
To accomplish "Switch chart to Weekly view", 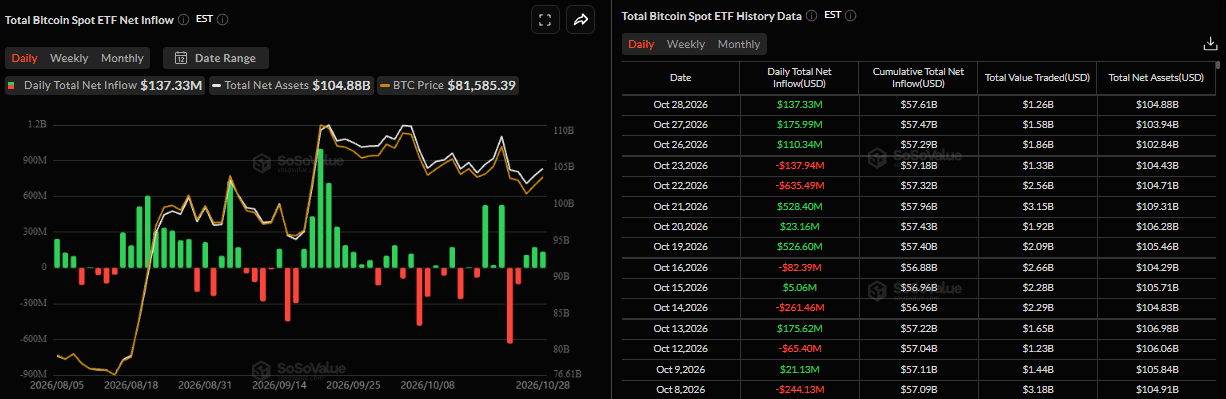I will tap(69, 58).
